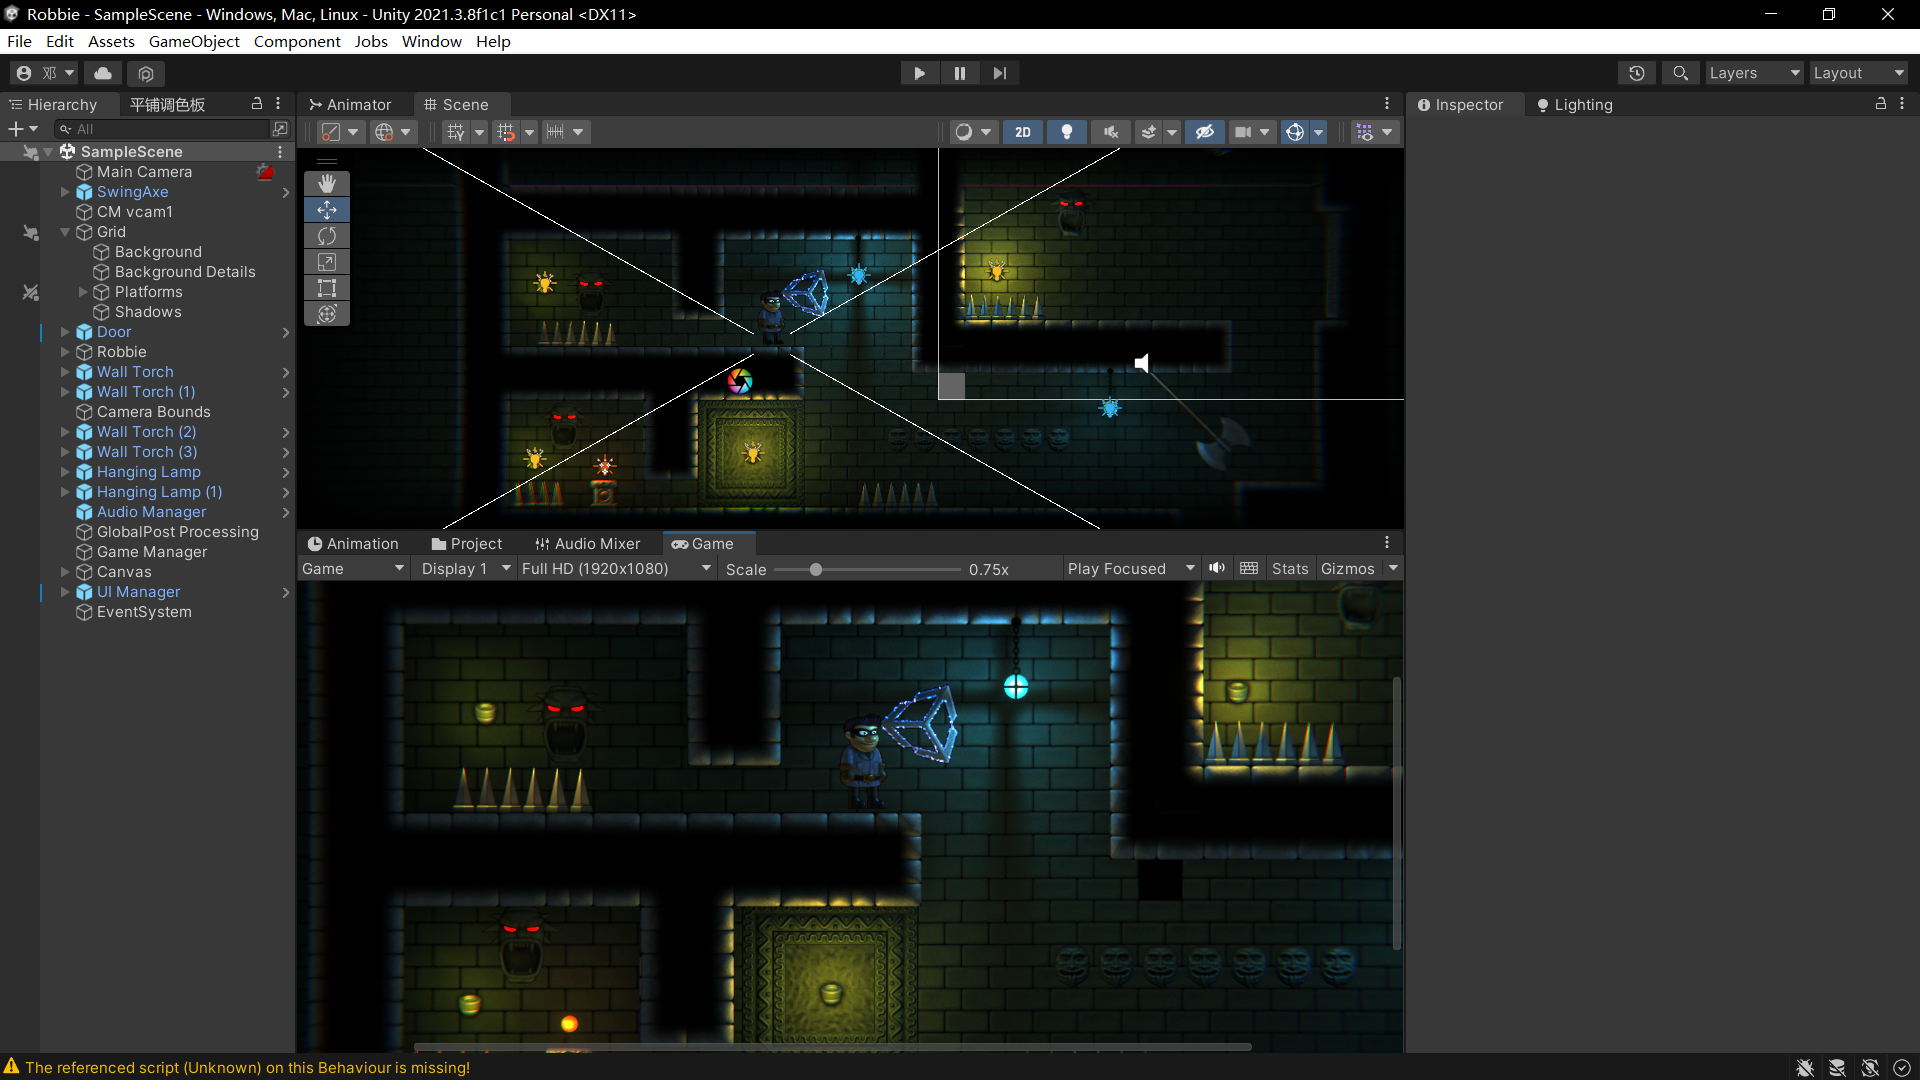Open the cloud services icon
Image resolution: width=1920 pixels, height=1080 pixels.
click(x=103, y=73)
